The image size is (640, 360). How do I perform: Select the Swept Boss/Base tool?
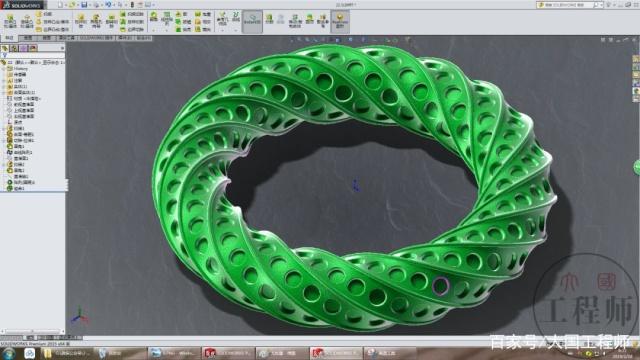coord(43,14)
